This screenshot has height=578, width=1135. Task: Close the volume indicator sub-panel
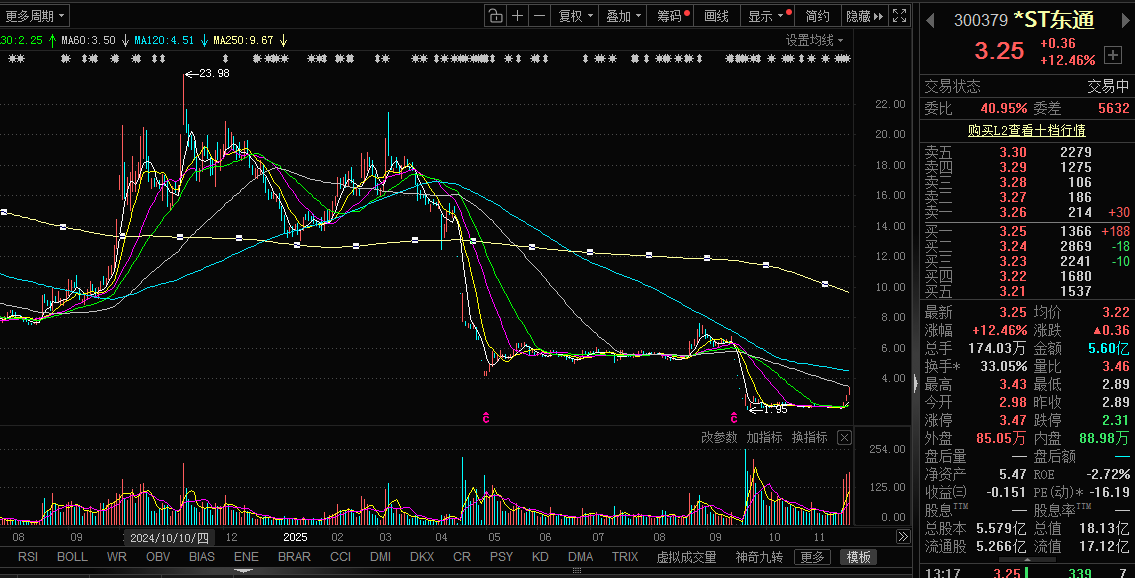point(844,438)
